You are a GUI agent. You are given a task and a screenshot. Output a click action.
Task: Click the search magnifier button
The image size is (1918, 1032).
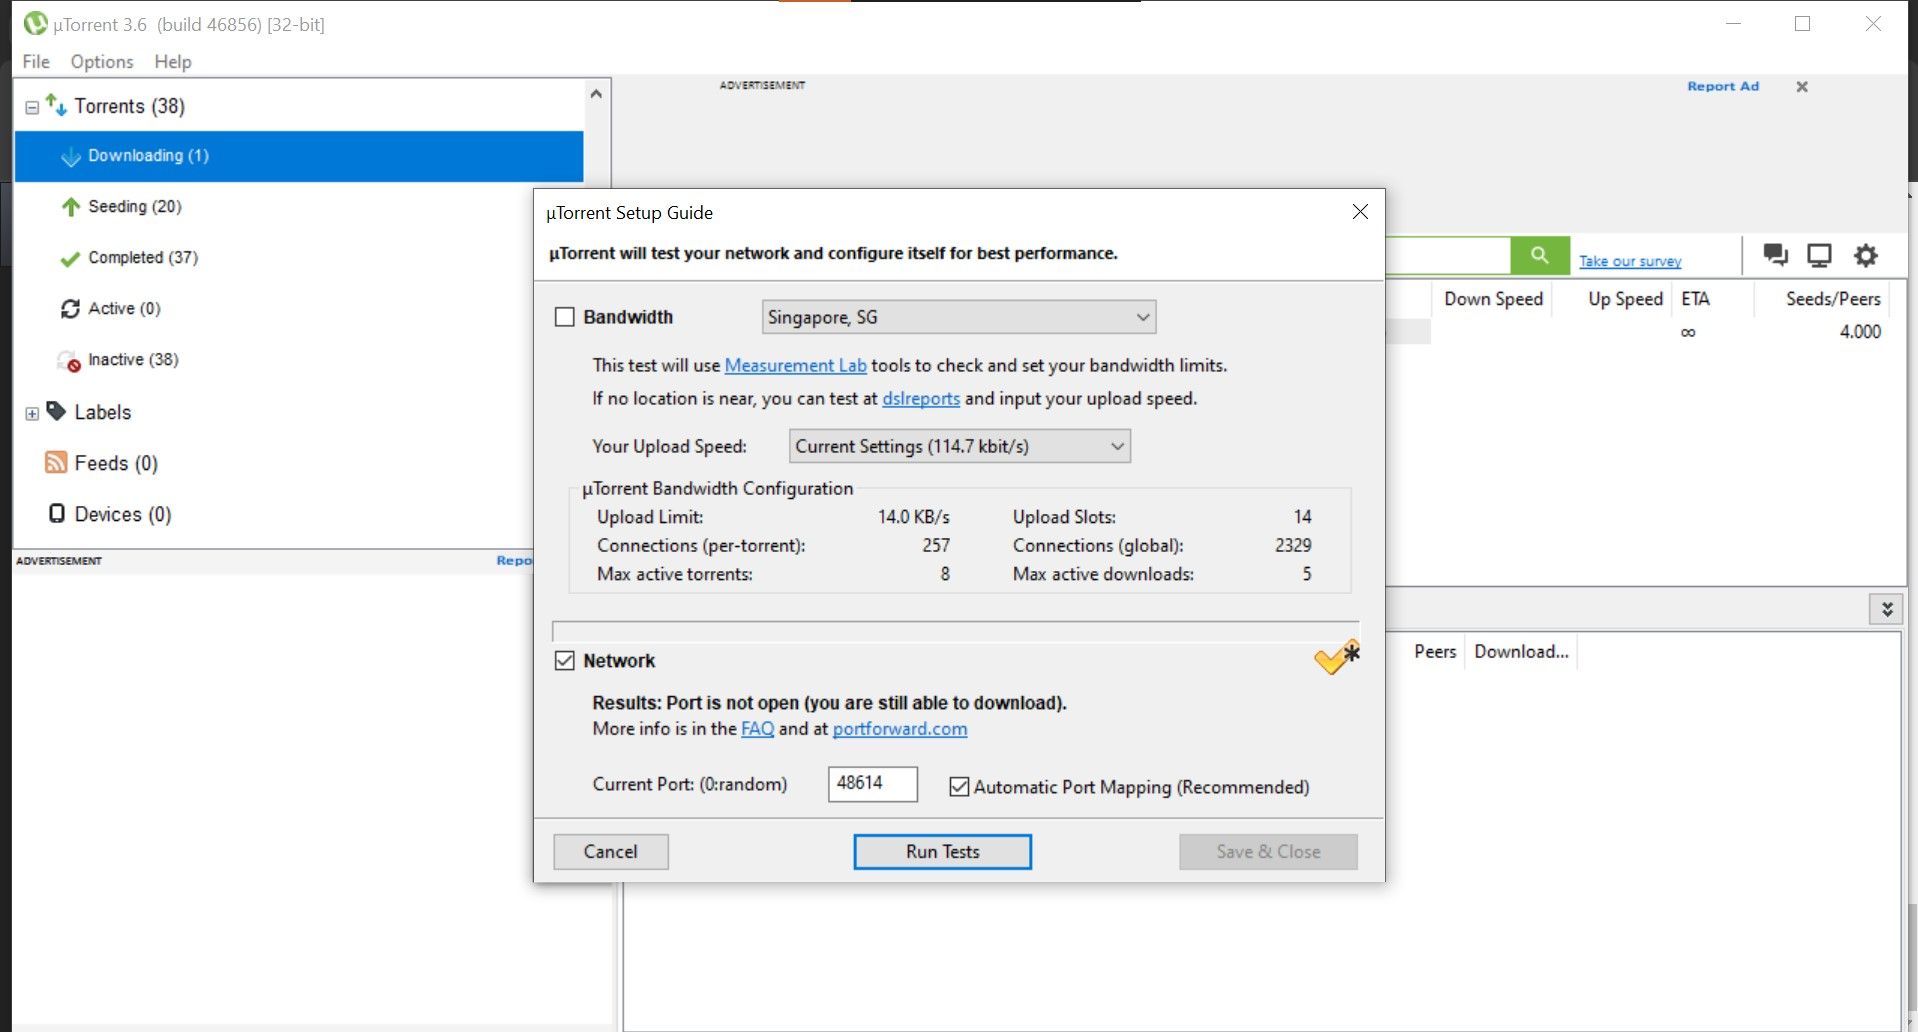1539,255
